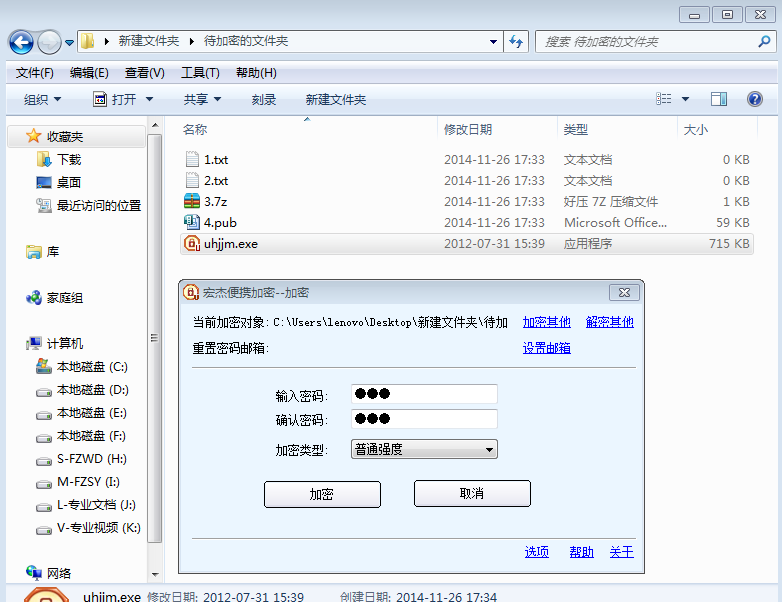Click the 确认密码 password field
Image resolution: width=782 pixels, height=602 pixels.
(424, 419)
